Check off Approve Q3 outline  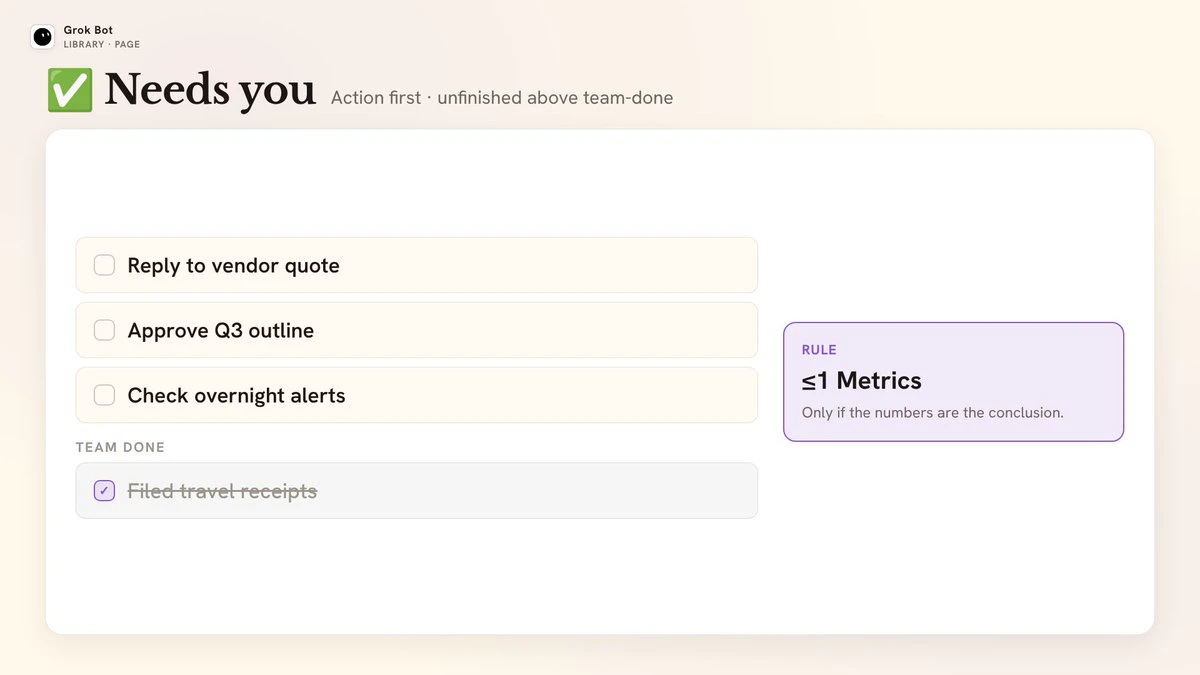tap(104, 330)
